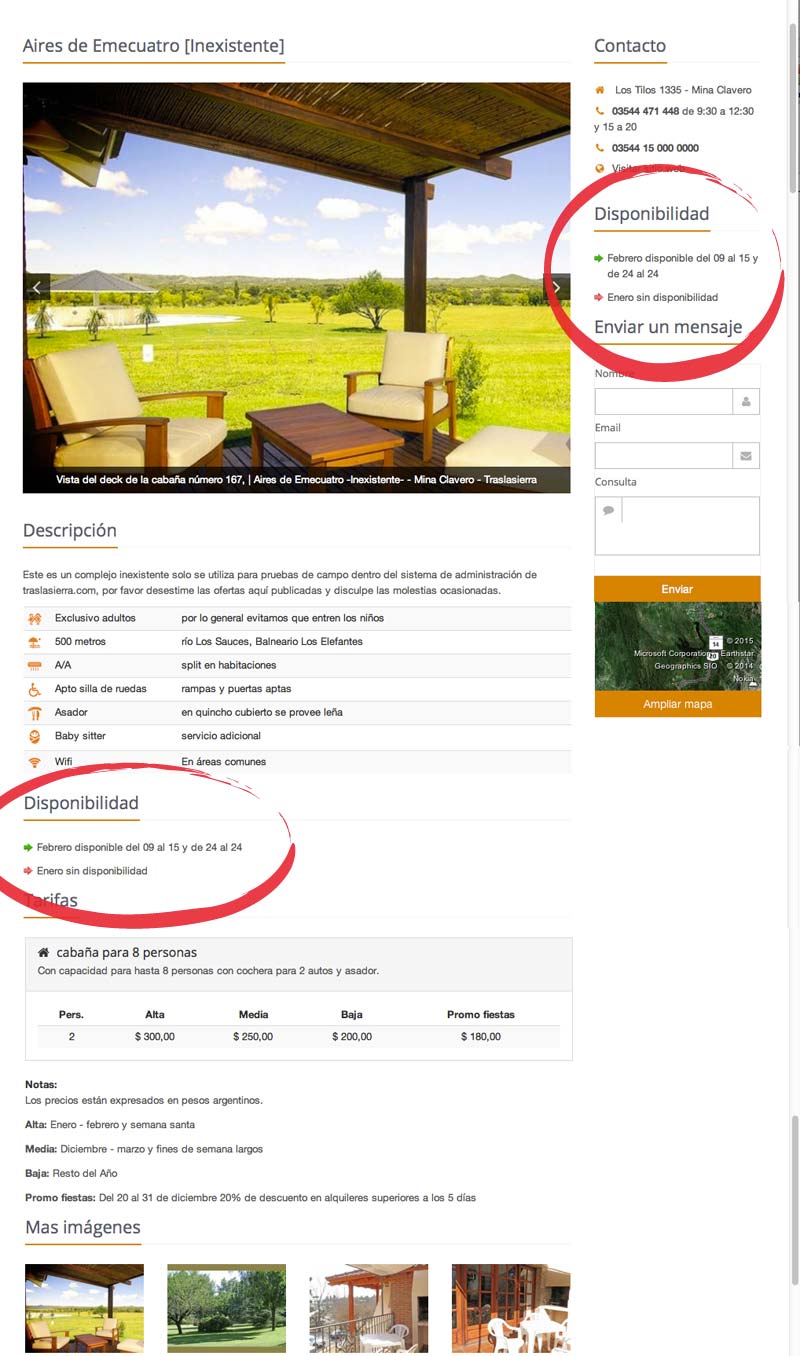Click the previous image arrow on the slideshow
Screen dimensions: 800x1356
click(37, 288)
